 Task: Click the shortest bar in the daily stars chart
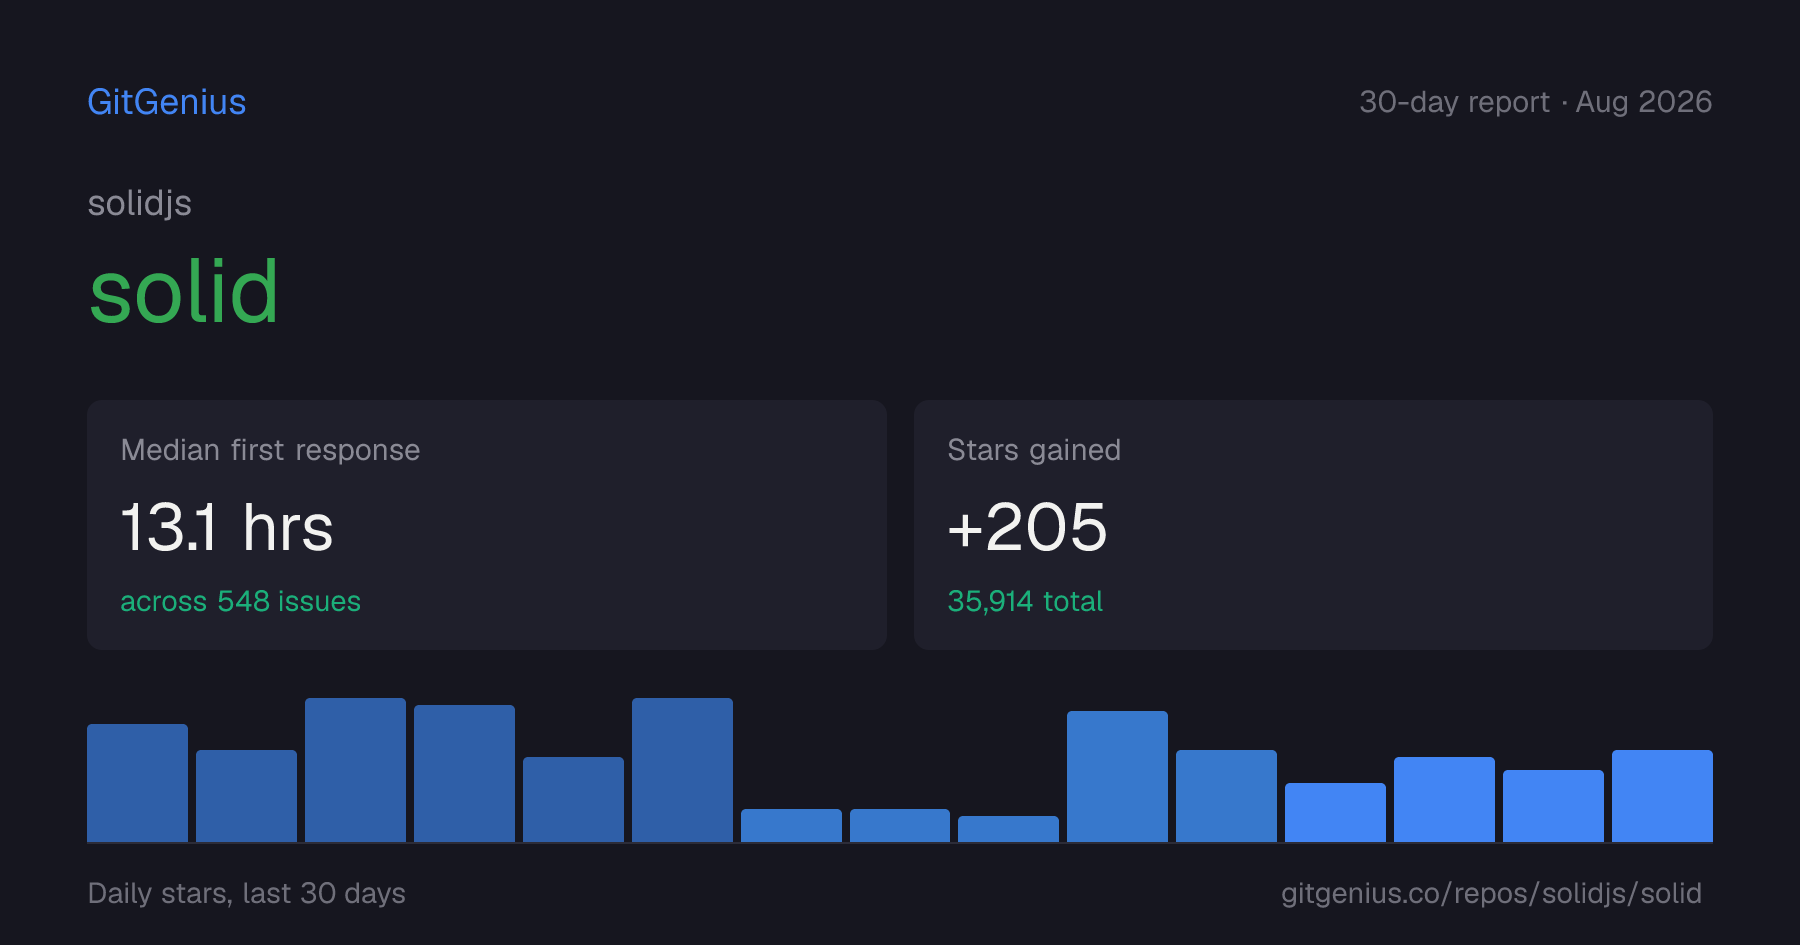click(1008, 829)
